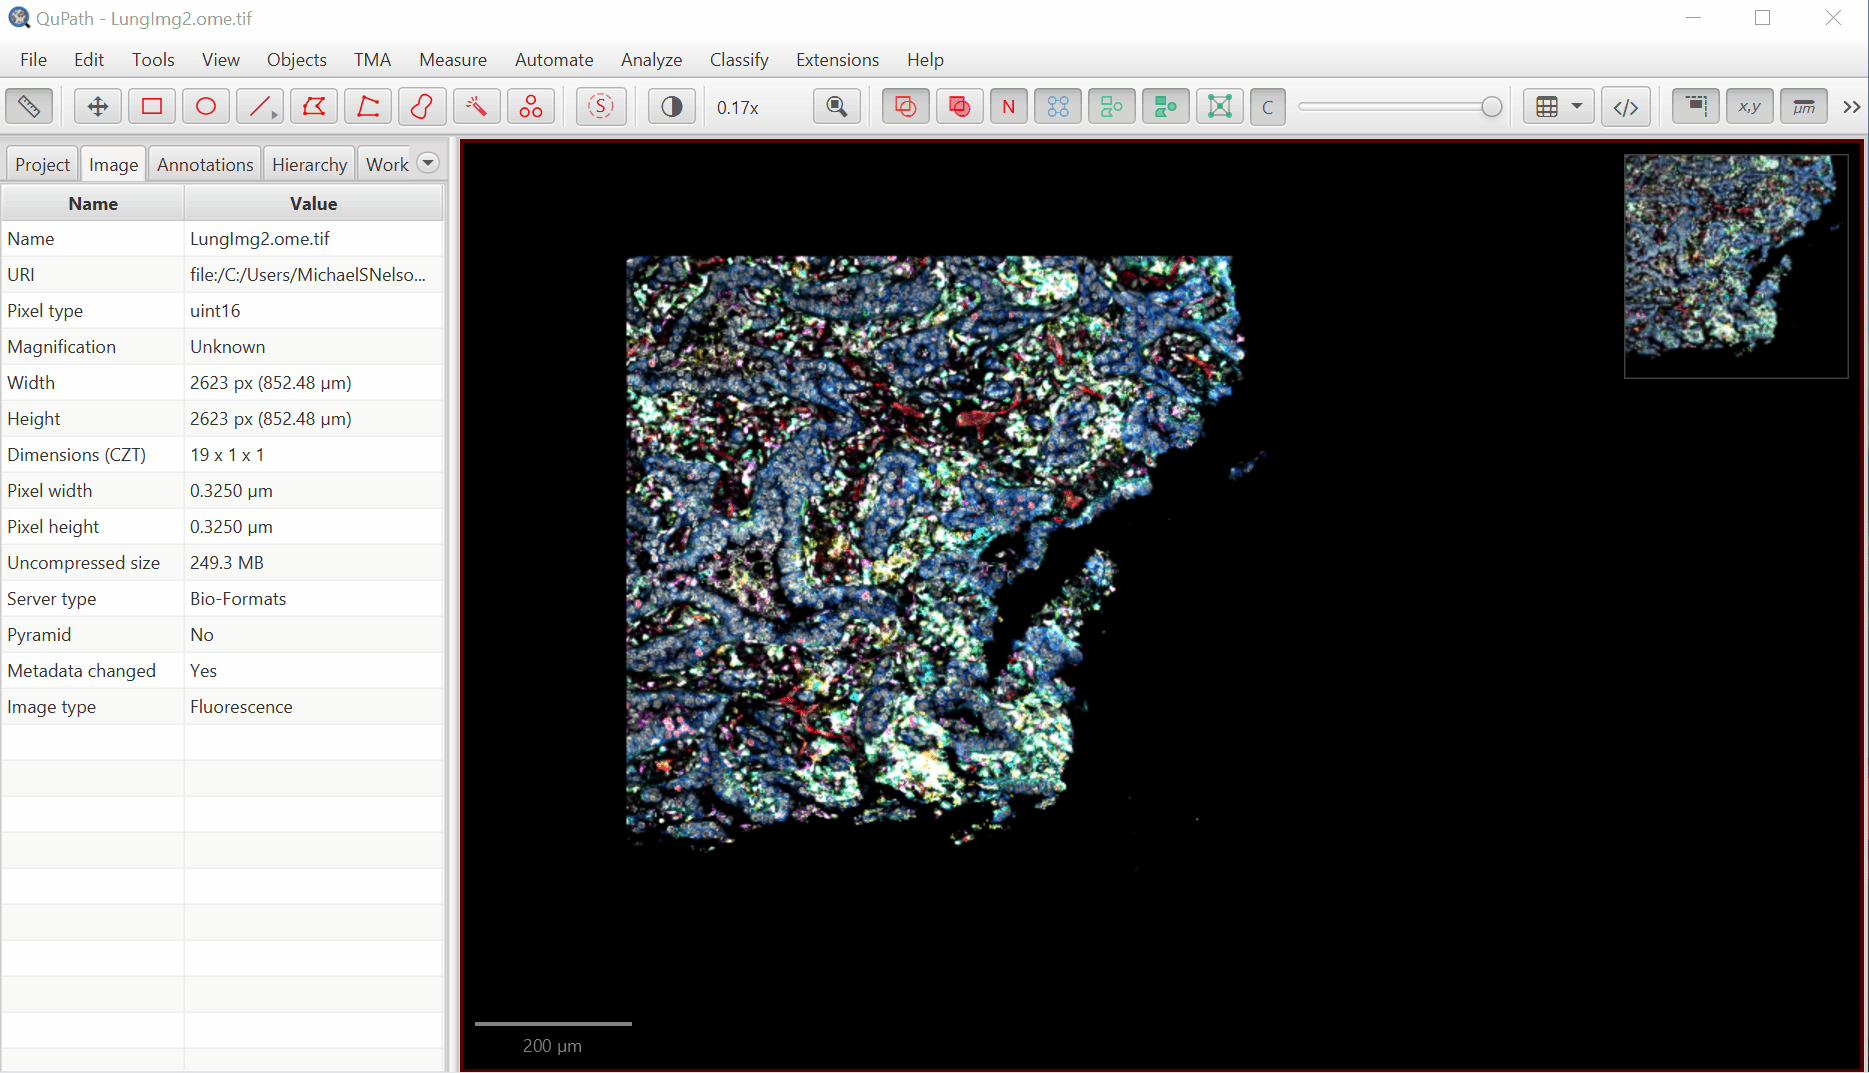Pick the Wand tool
Viewport: 1869px width, 1073px height.
[476, 107]
